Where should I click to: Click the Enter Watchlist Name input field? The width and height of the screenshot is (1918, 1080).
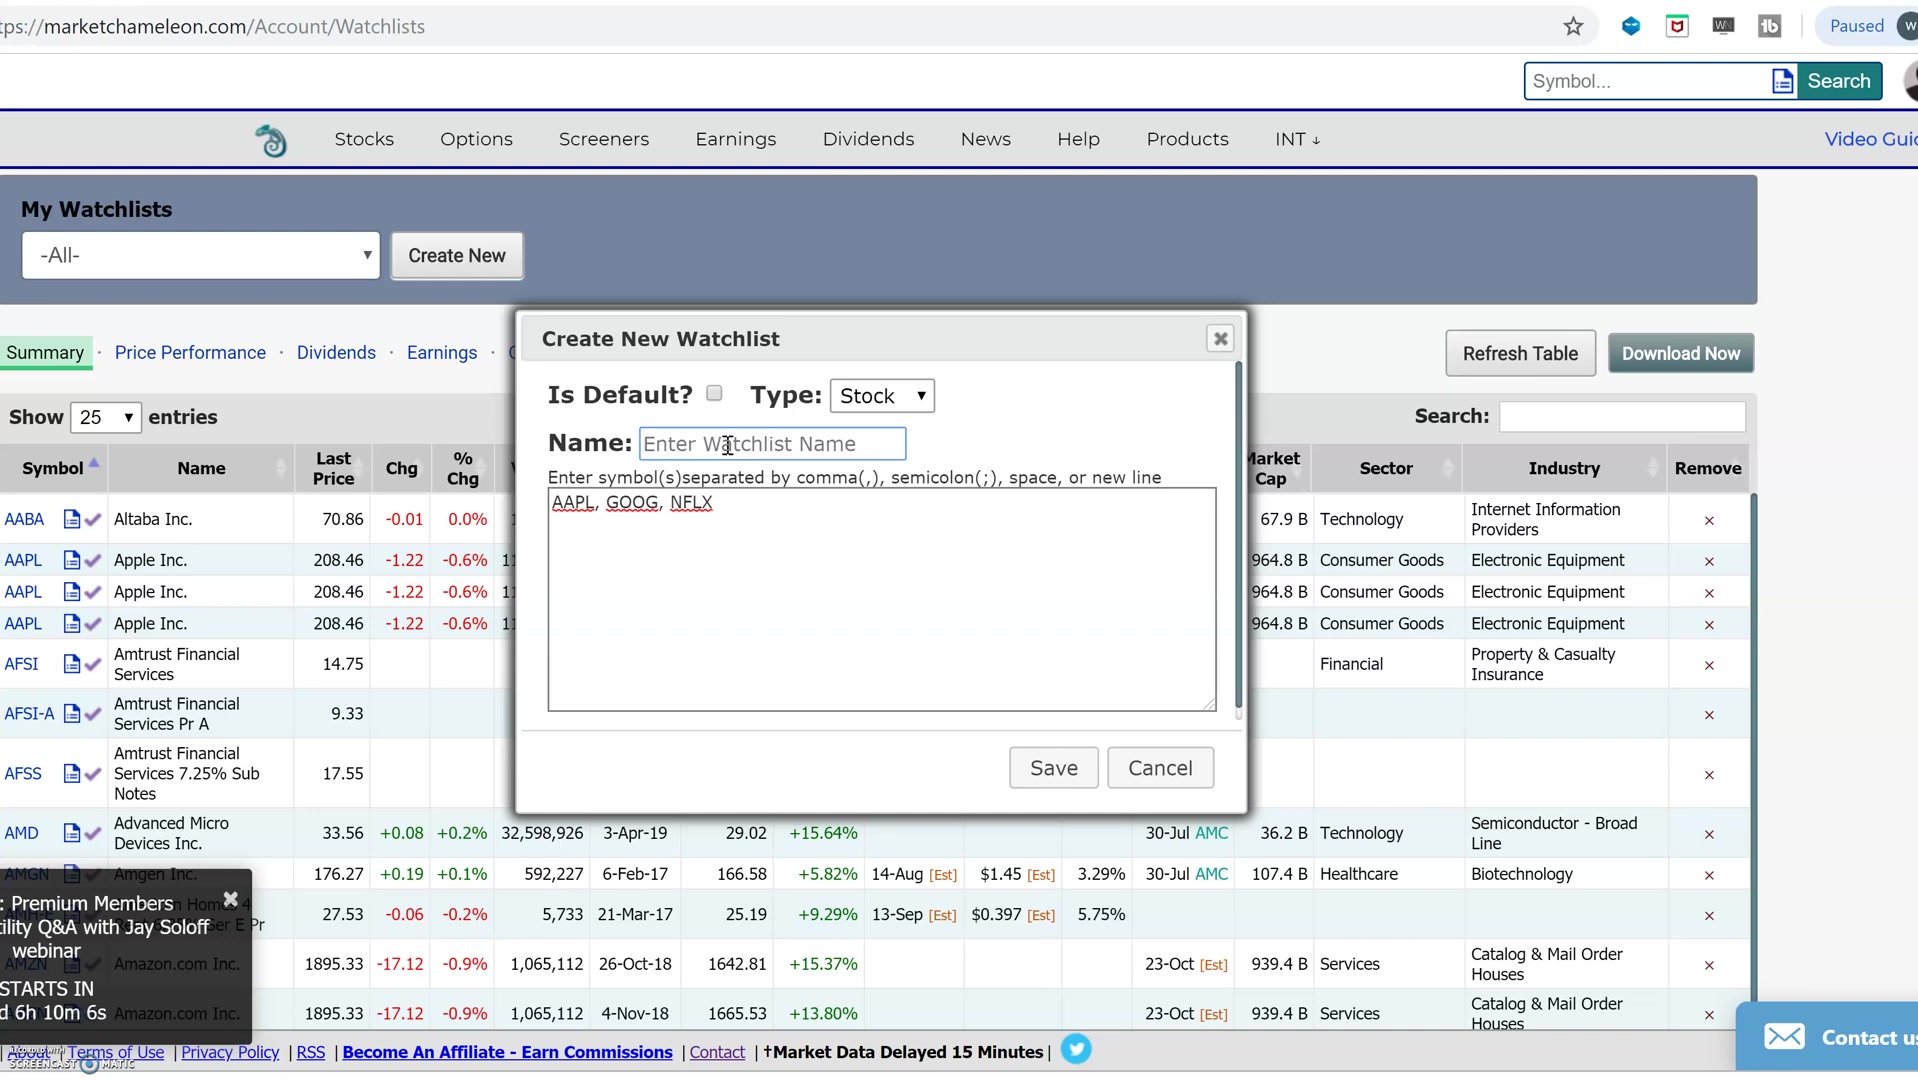tap(772, 443)
